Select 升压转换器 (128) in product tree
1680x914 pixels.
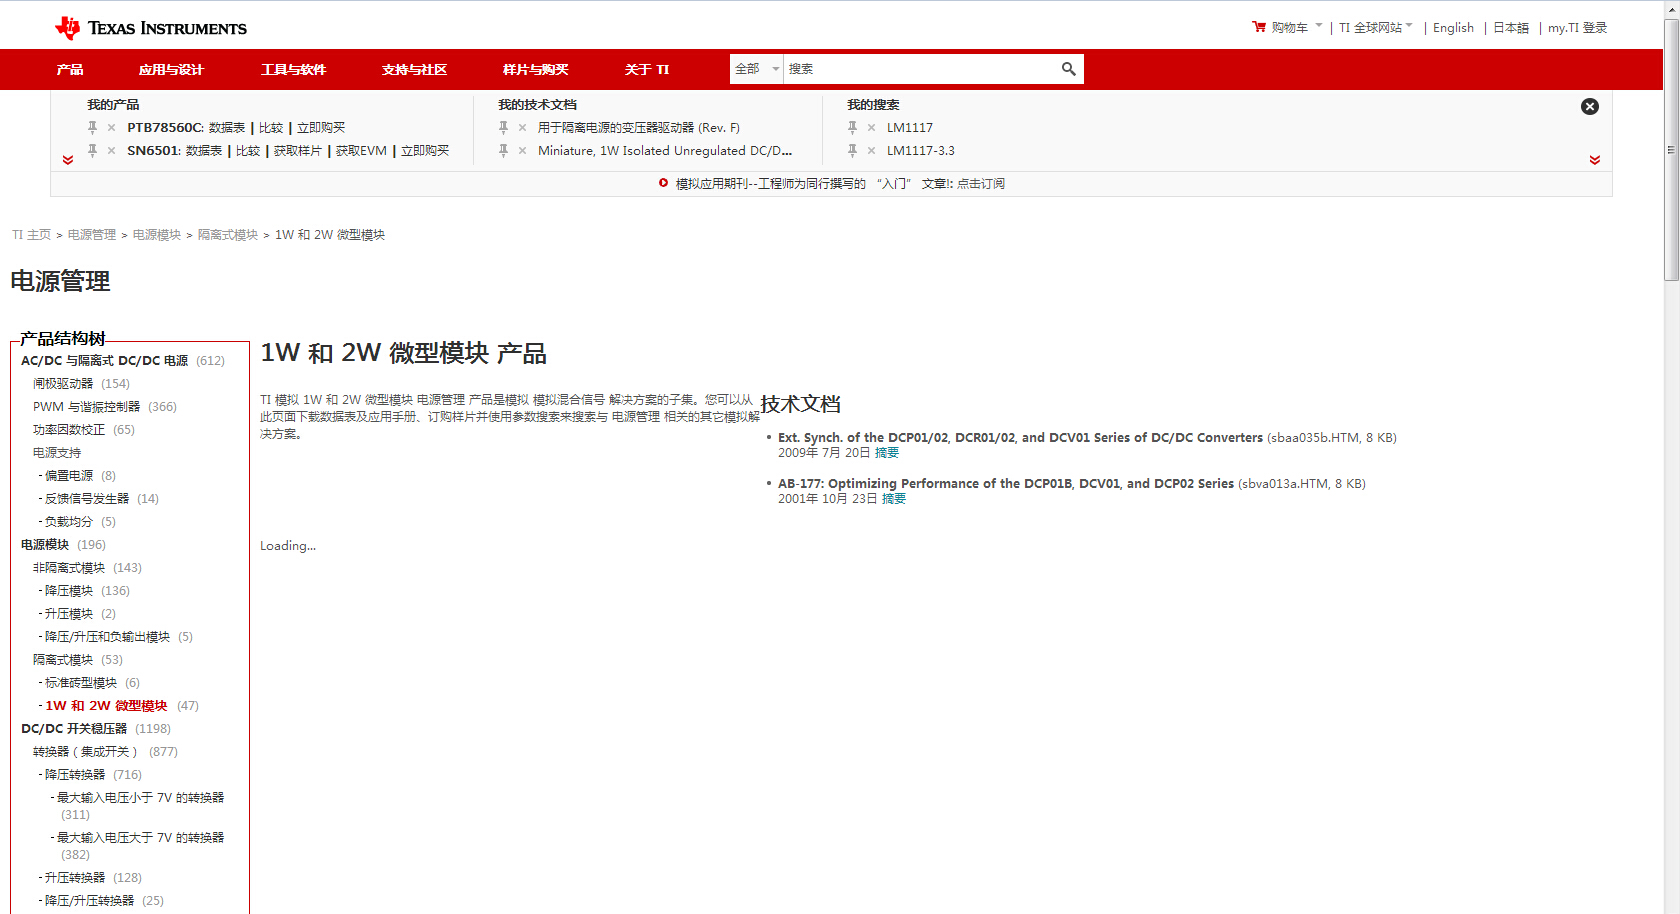[x=75, y=878]
